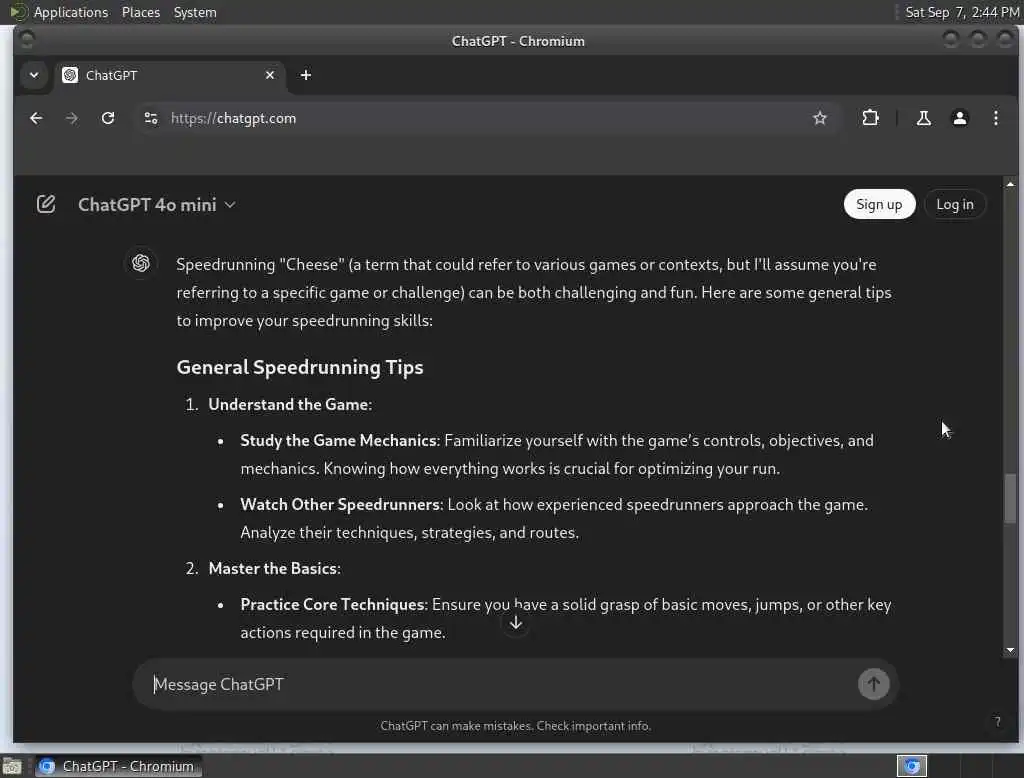Click the 'Watch Other Speedrunners' bullet text
1024x778 pixels.
tap(340, 504)
